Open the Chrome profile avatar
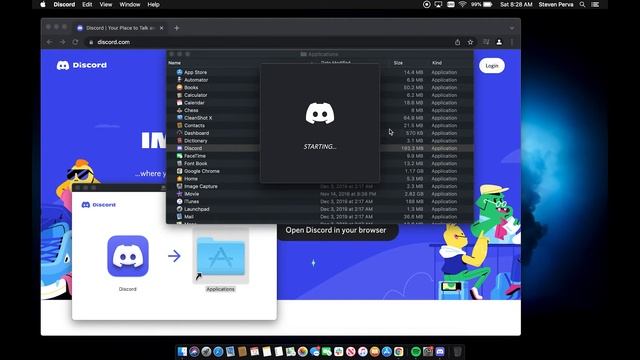The width and height of the screenshot is (640, 360). click(x=499, y=42)
